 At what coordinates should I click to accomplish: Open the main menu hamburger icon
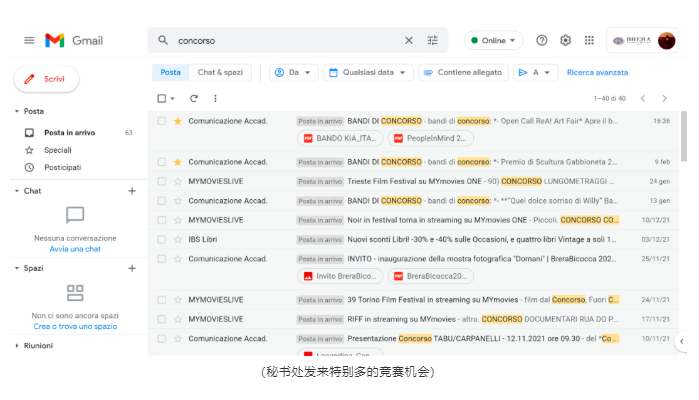[x=29, y=41]
